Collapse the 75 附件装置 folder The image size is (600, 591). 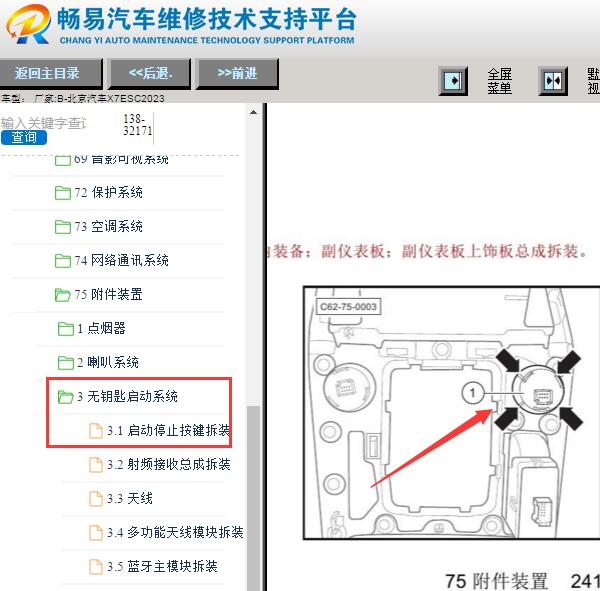(x=62, y=295)
